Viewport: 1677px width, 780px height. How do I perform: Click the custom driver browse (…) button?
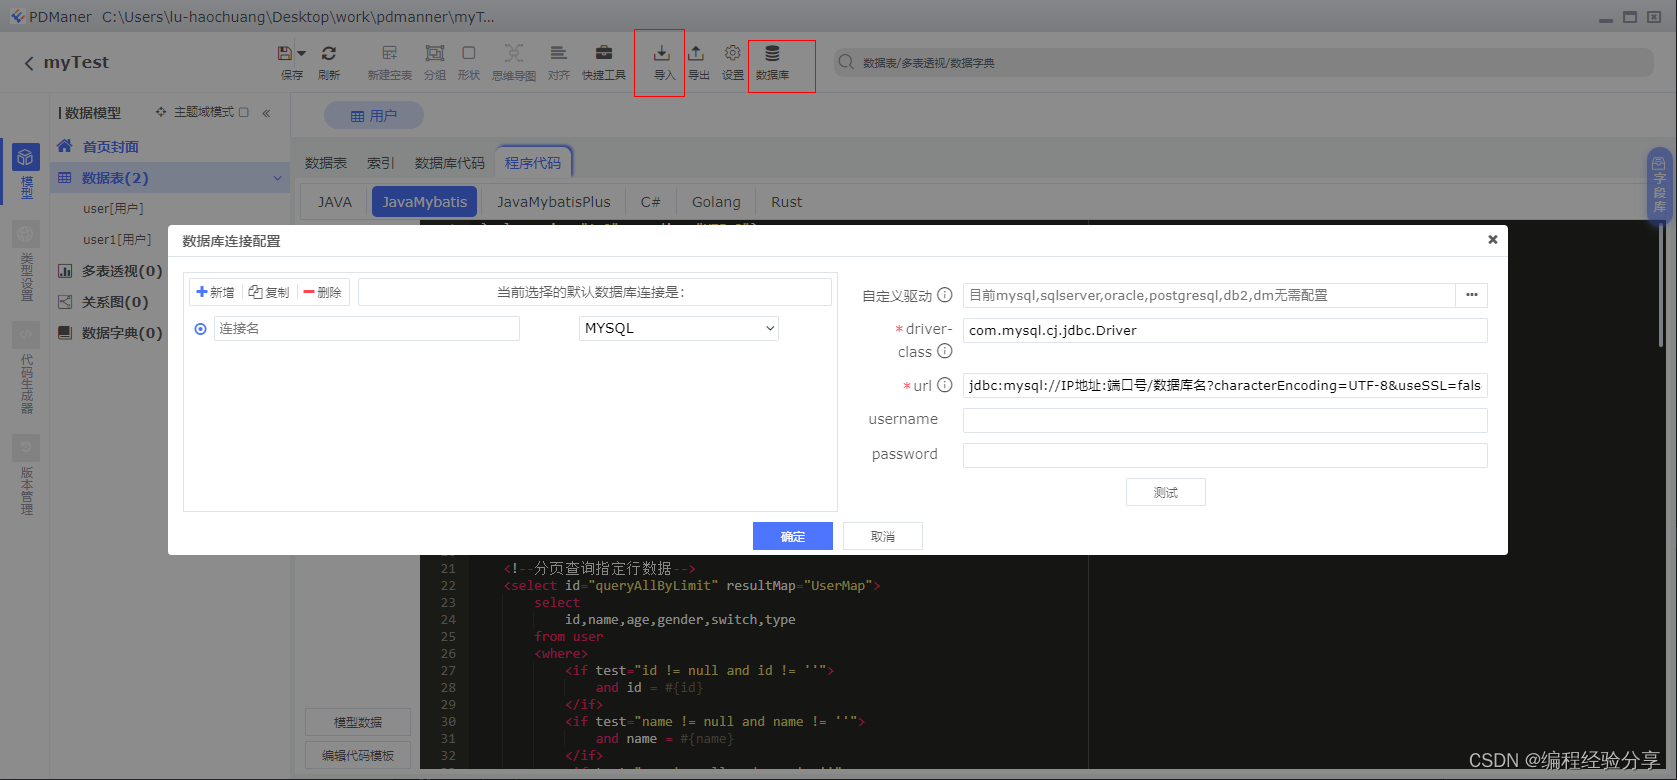[x=1472, y=295]
